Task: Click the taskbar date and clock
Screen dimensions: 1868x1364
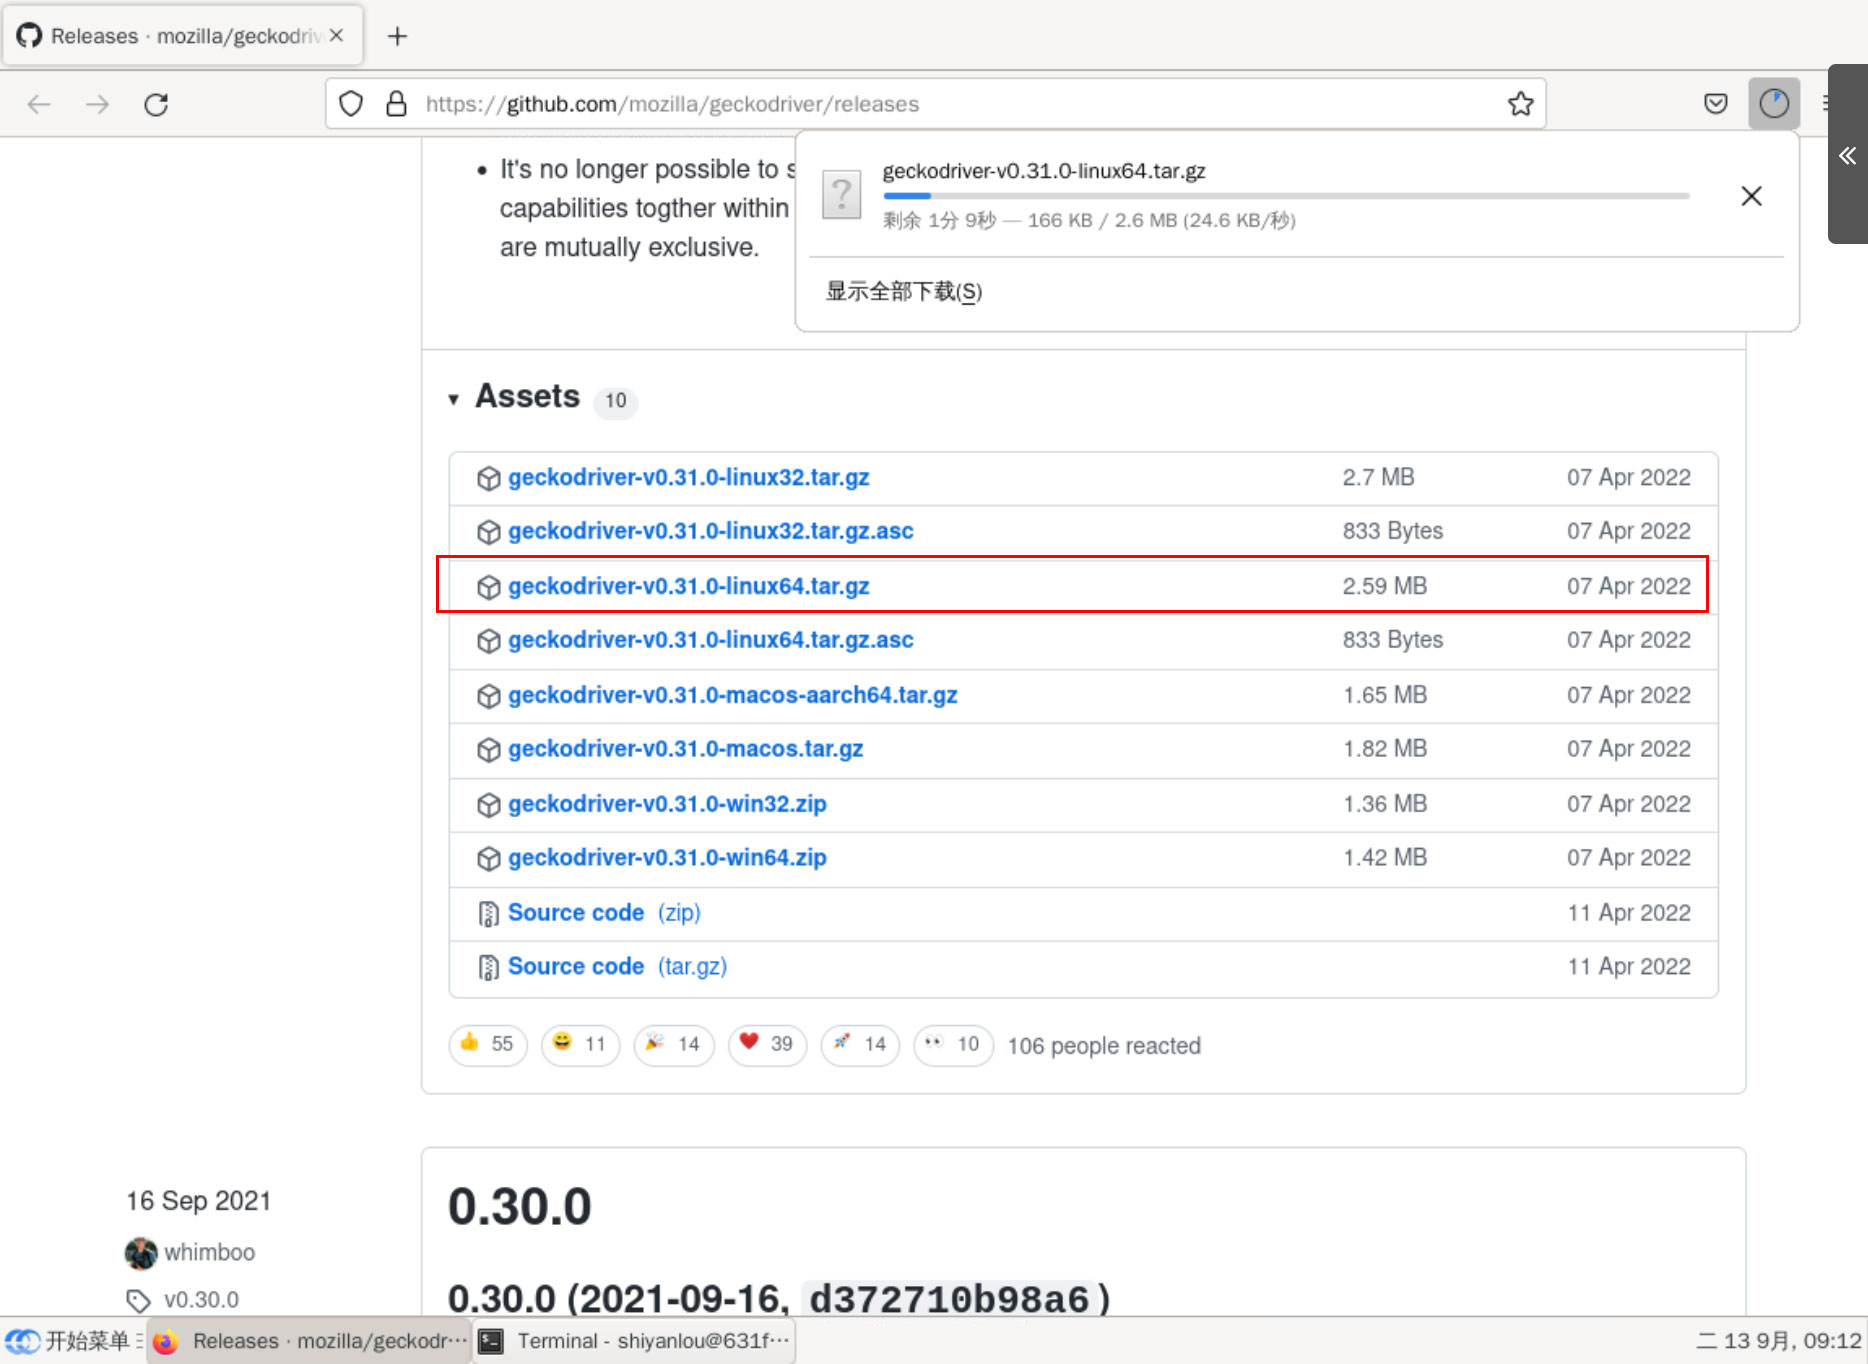Action: click(1778, 1341)
